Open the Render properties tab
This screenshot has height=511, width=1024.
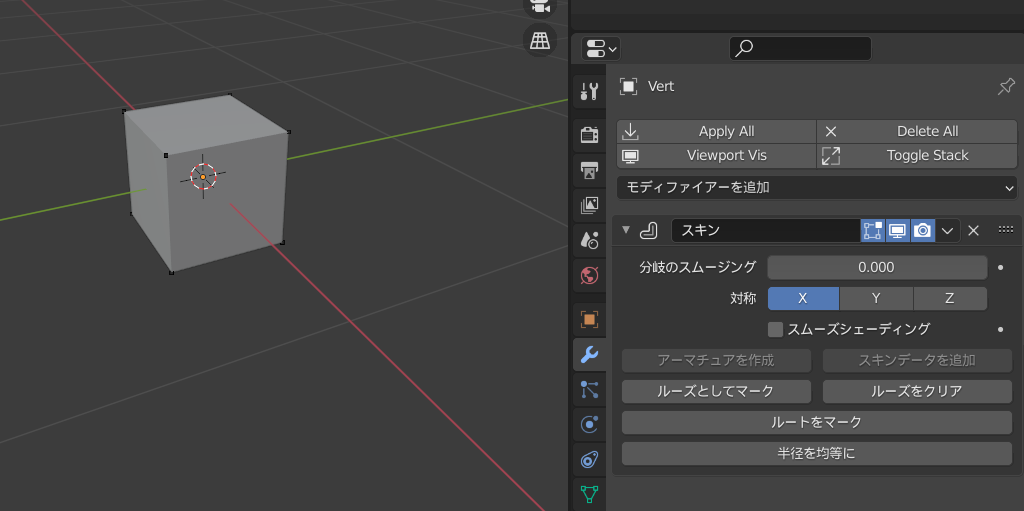(x=589, y=135)
